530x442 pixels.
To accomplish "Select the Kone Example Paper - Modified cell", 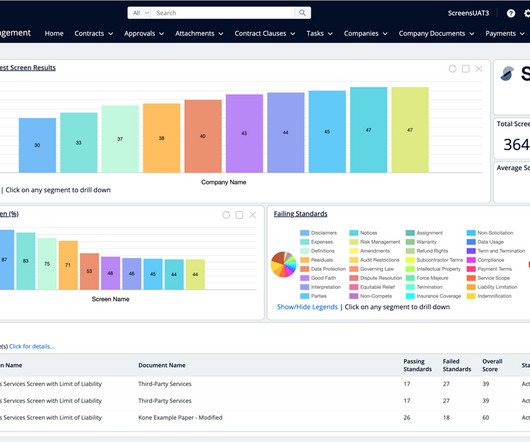I will tap(180, 417).
